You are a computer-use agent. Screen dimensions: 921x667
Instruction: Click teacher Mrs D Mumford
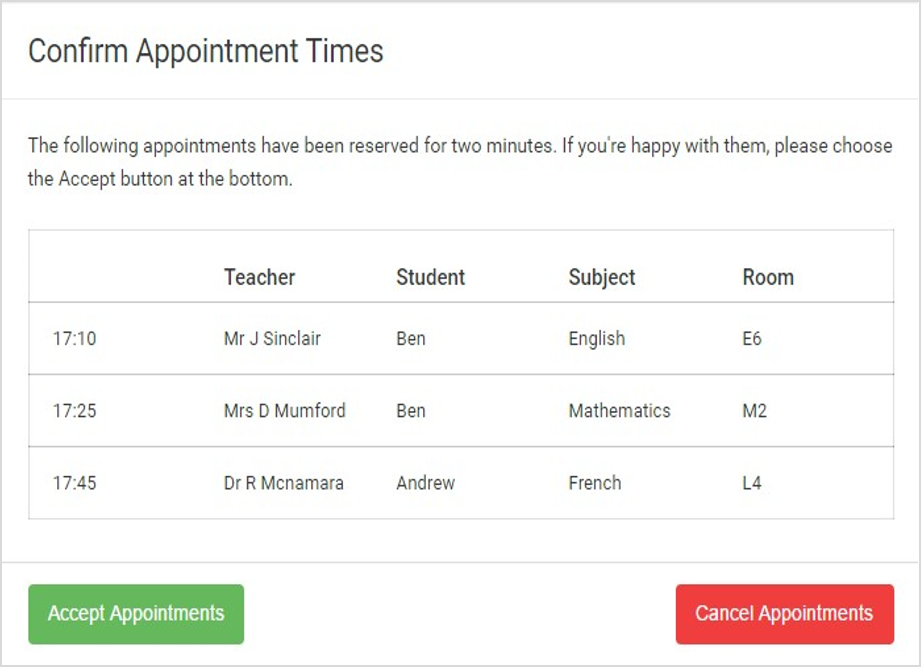pyautogui.click(x=284, y=410)
